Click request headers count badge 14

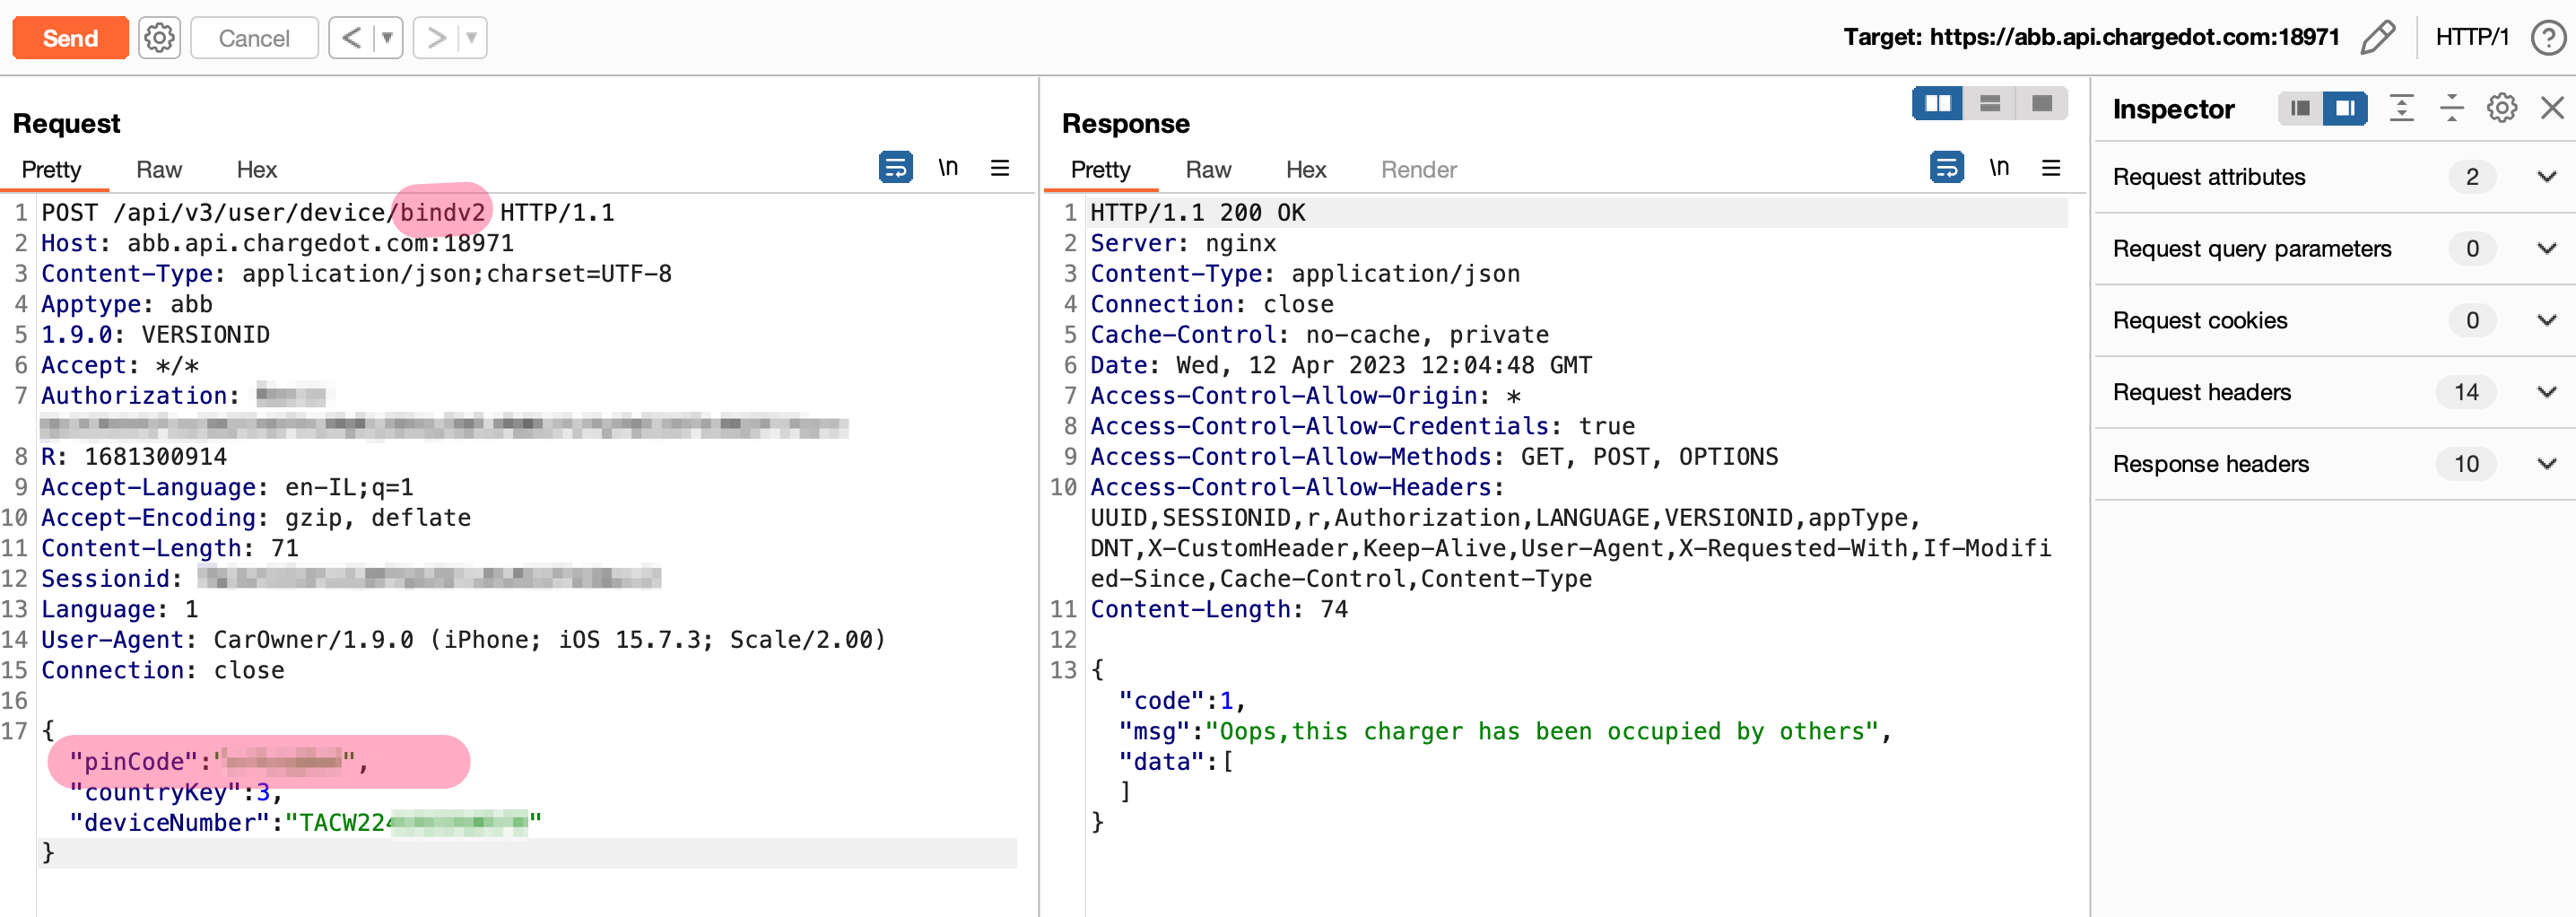point(2465,393)
